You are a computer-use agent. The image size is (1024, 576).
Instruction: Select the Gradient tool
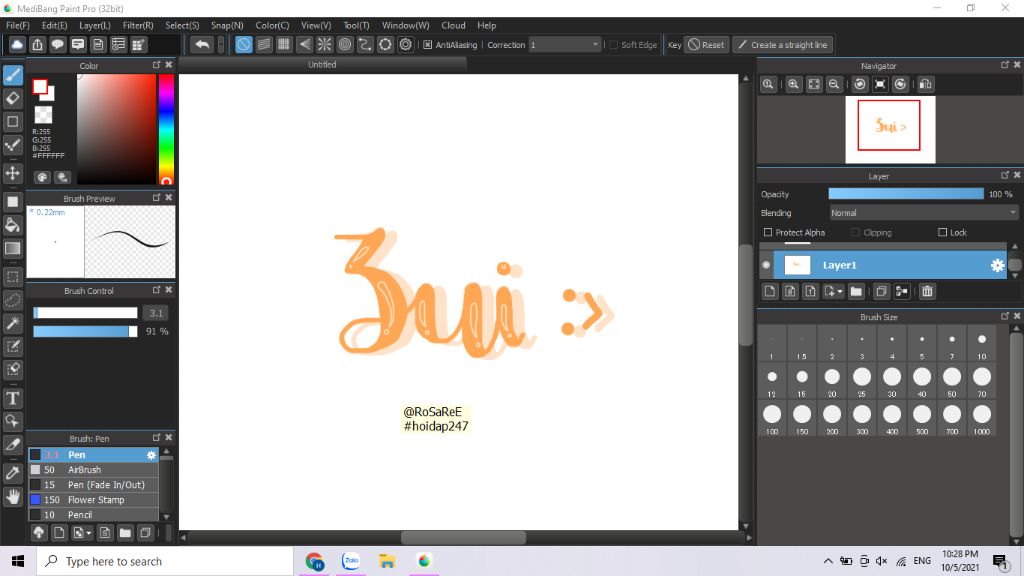13,248
